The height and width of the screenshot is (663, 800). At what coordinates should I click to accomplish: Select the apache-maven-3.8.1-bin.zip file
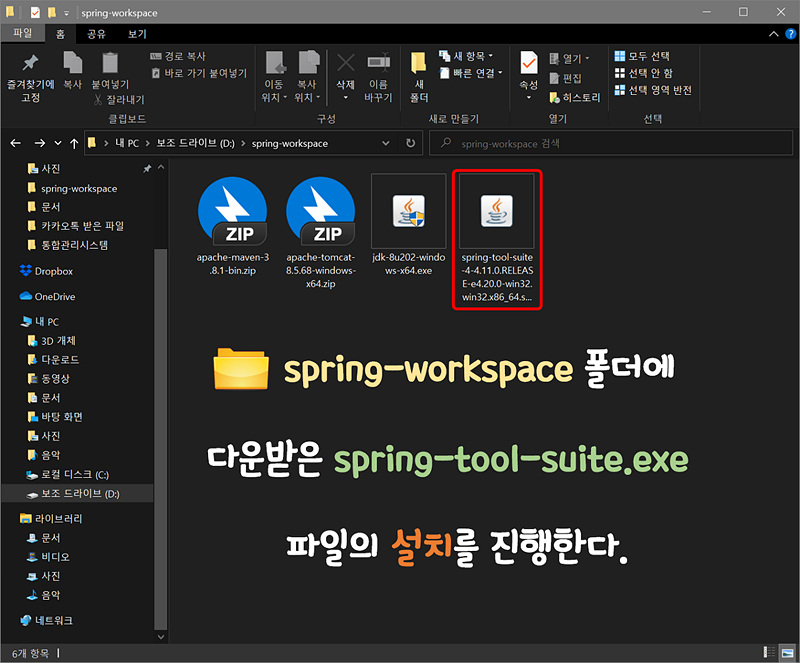233,226
